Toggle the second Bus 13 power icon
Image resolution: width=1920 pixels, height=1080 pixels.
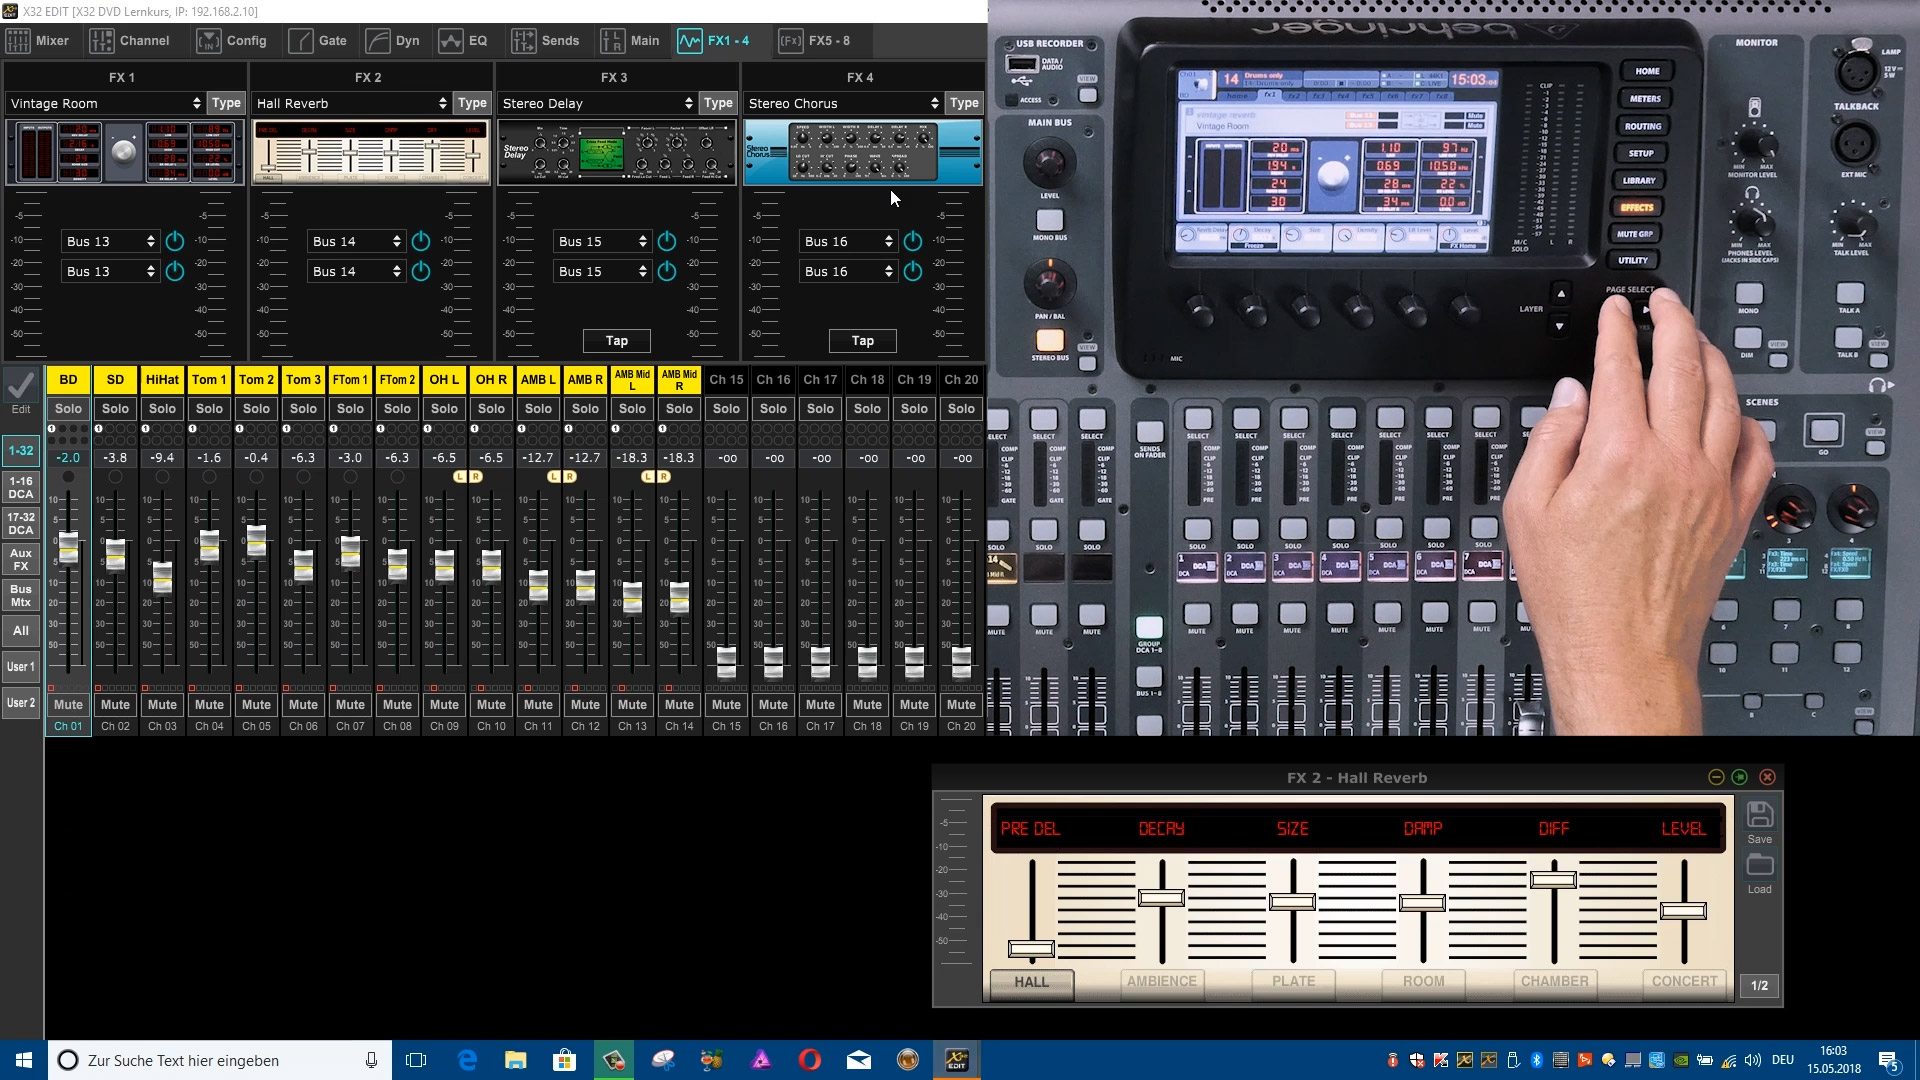[175, 271]
